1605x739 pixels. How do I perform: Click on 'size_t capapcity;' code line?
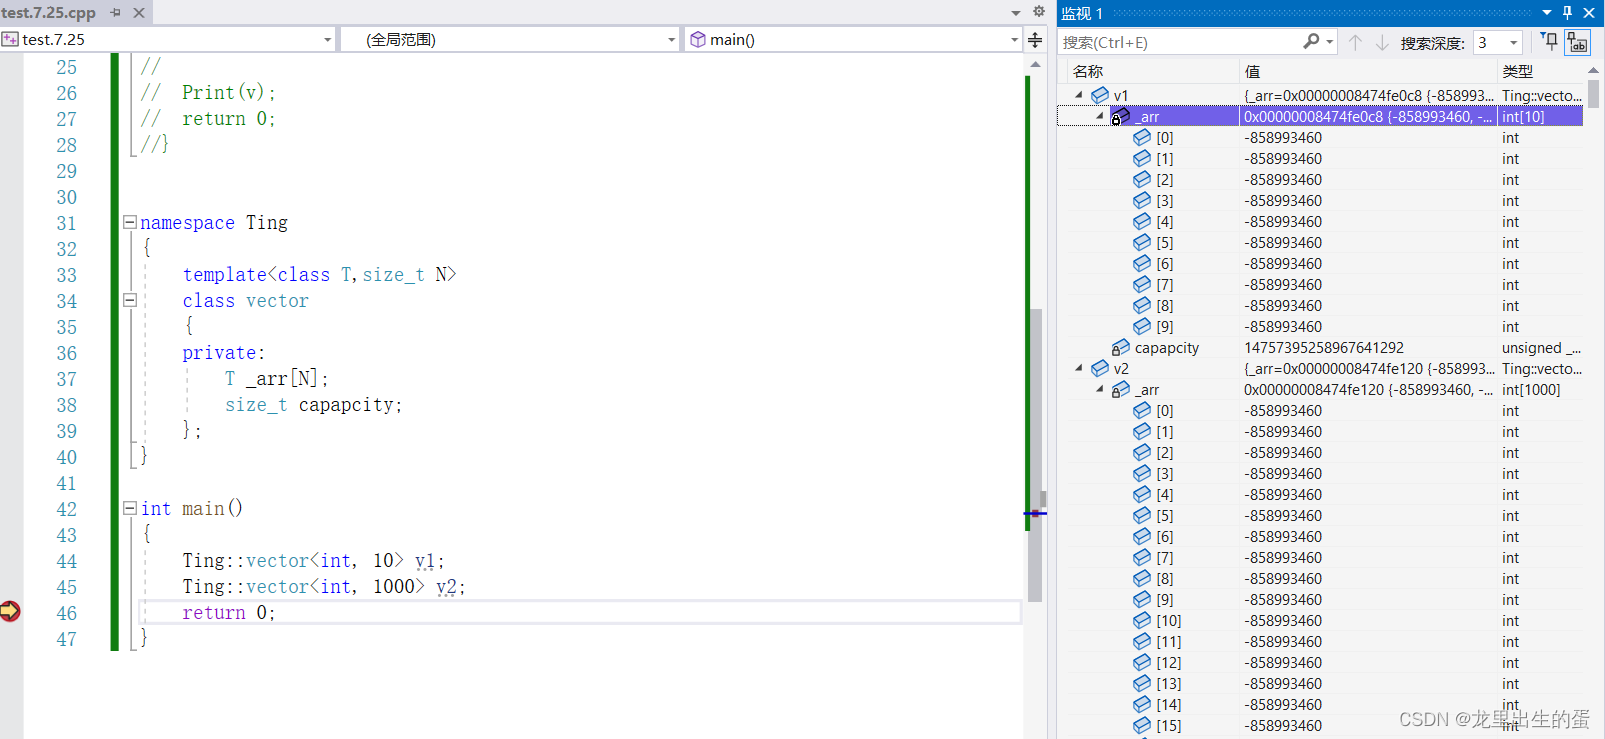(313, 405)
